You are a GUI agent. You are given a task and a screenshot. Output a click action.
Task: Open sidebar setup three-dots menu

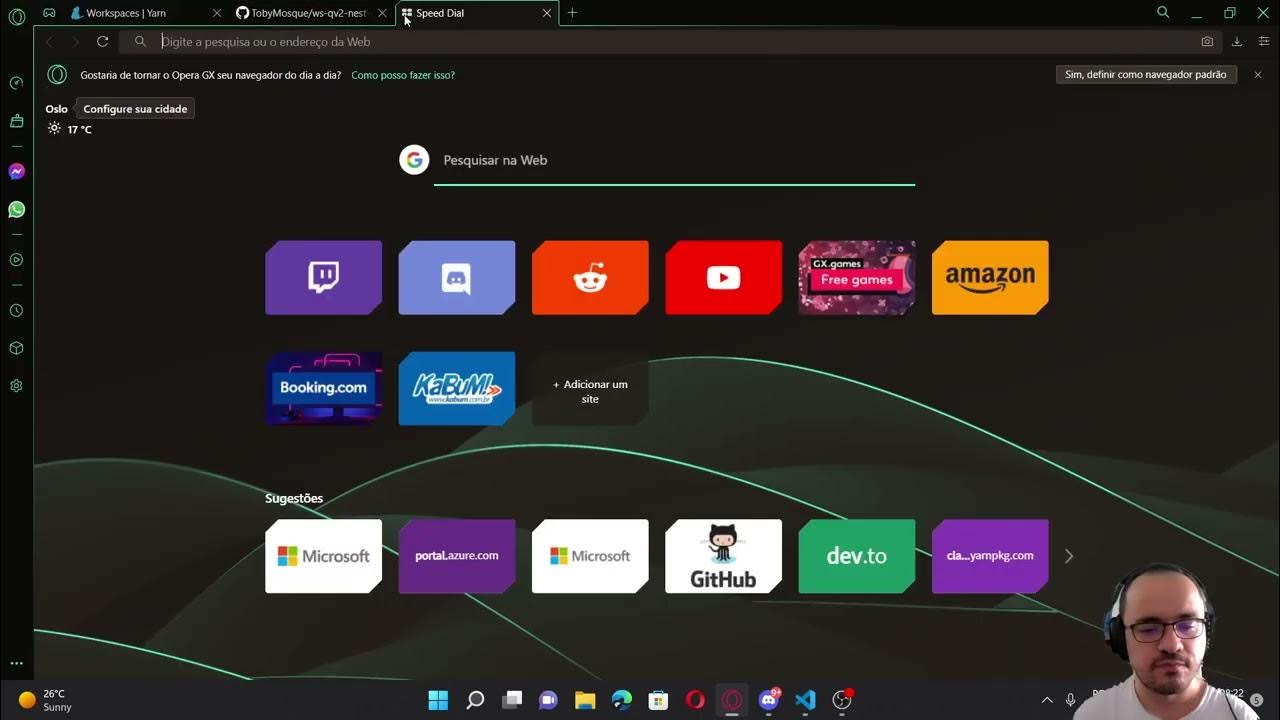[16, 663]
